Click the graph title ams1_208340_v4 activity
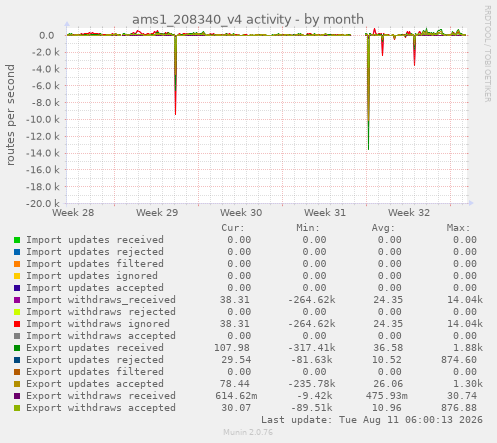The width and height of the screenshot is (497, 443). [x=248, y=19]
